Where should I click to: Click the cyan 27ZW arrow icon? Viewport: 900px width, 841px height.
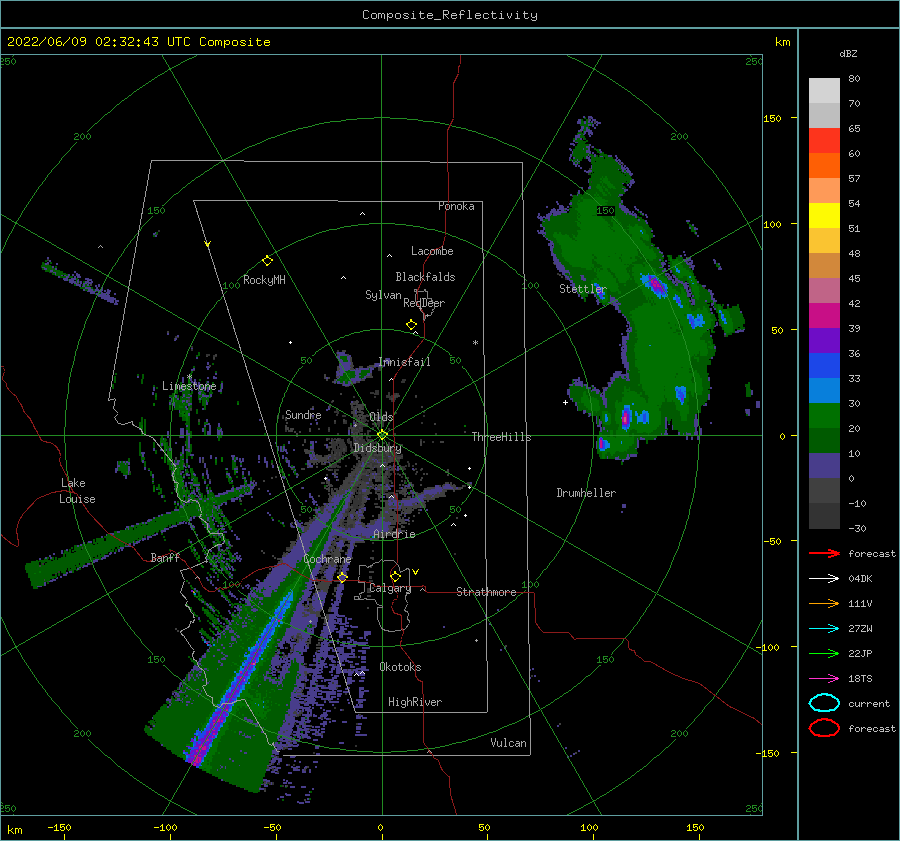[824, 629]
